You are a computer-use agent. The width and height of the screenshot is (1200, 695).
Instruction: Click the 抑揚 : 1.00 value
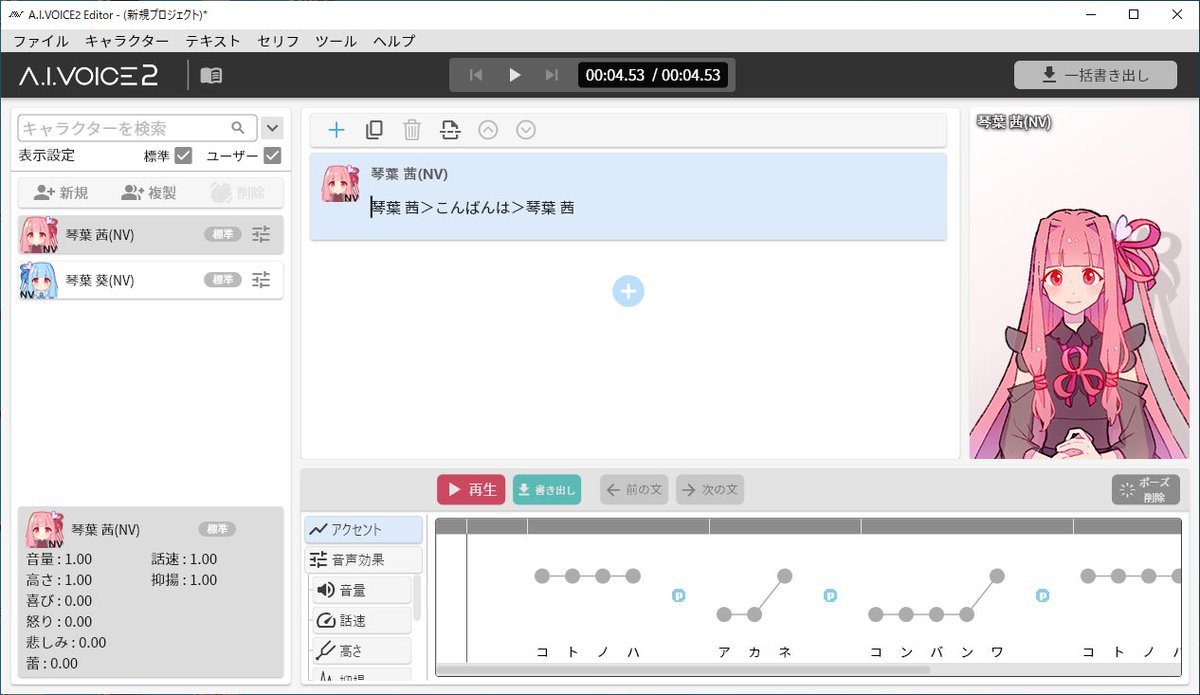pyautogui.click(x=183, y=580)
